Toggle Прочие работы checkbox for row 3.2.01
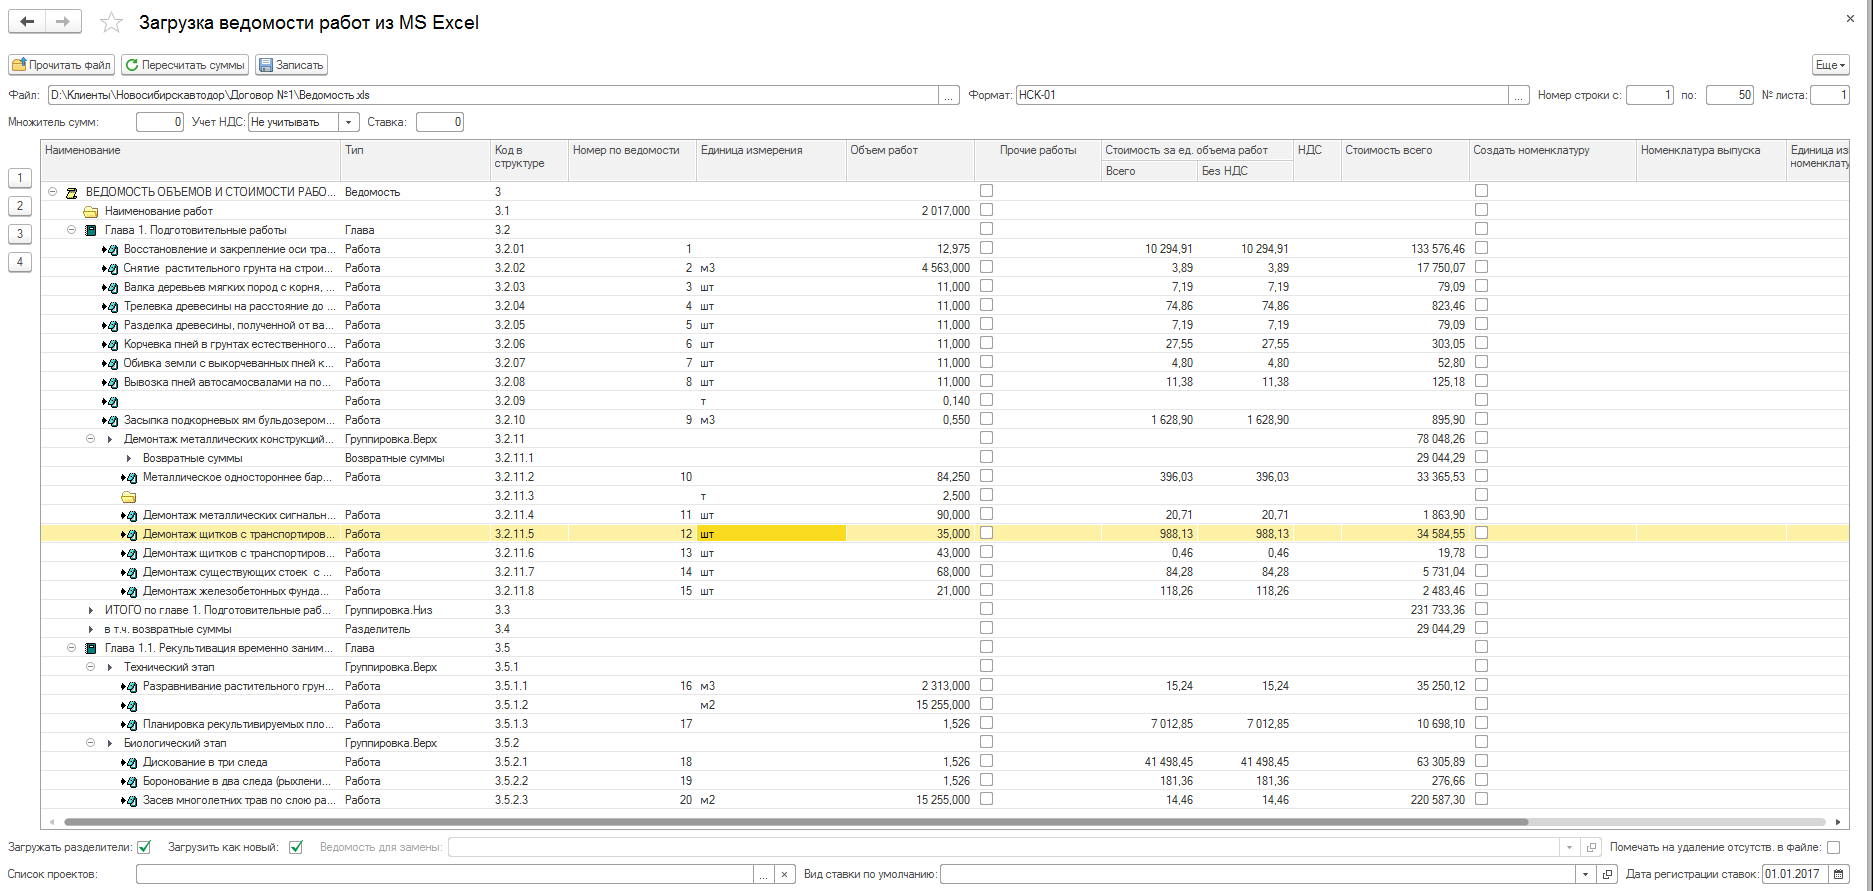This screenshot has height=891, width=1873. [x=987, y=248]
